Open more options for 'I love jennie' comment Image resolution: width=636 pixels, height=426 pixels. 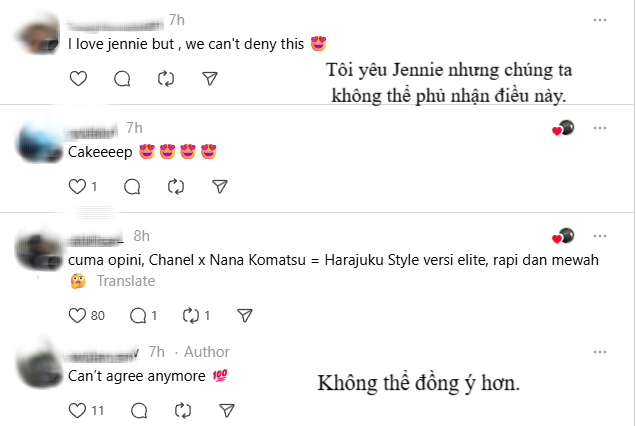(599, 20)
